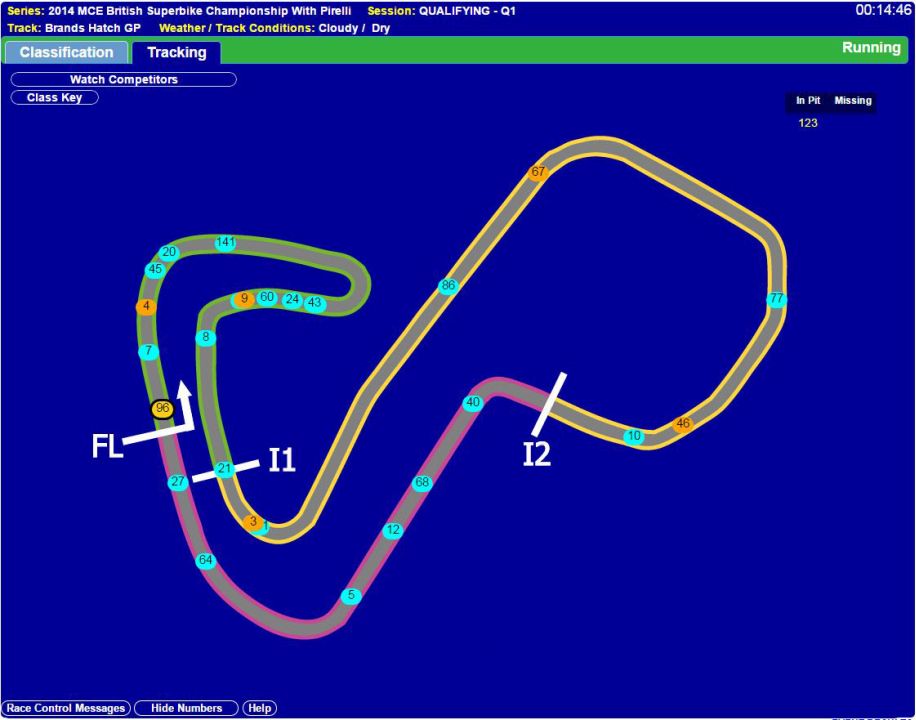
Task: Select orange rider 9 marker
Action: pos(244,299)
